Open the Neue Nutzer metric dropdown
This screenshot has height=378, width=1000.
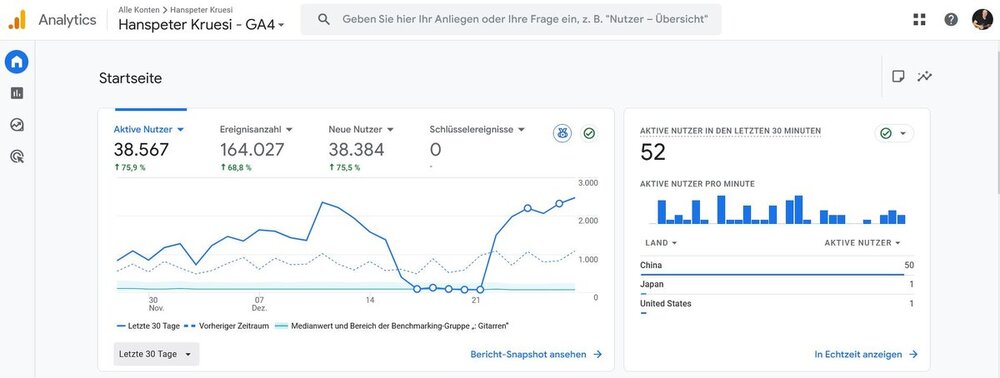point(361,129)
